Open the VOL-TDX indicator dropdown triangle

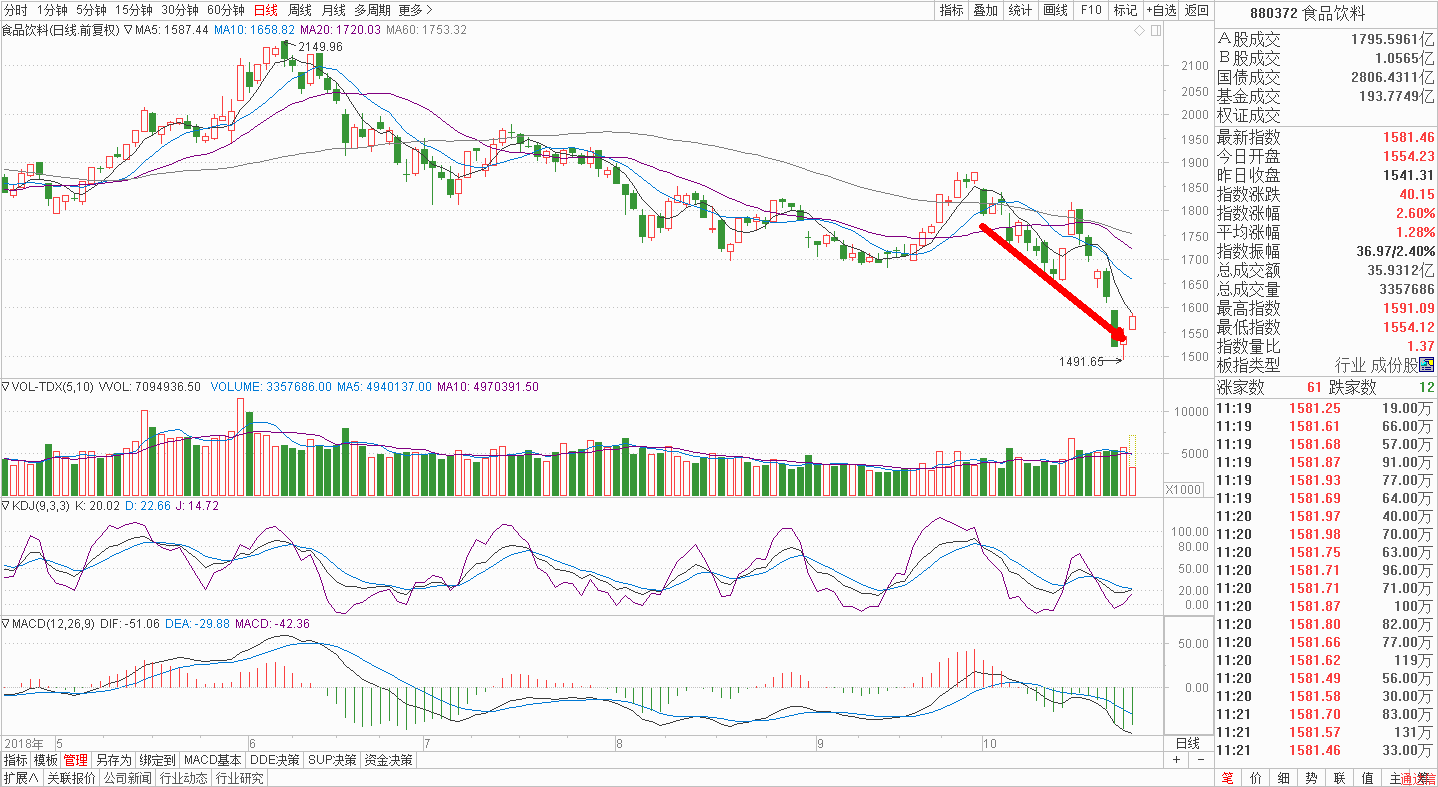pos(5,386)
